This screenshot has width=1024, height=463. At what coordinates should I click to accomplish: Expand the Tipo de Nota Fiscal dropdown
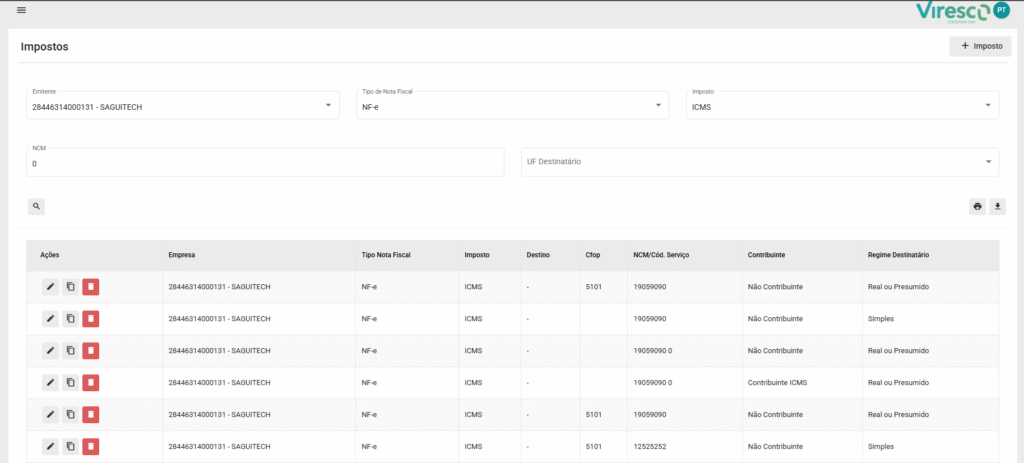pyautogui.click(x=512, y=104)
